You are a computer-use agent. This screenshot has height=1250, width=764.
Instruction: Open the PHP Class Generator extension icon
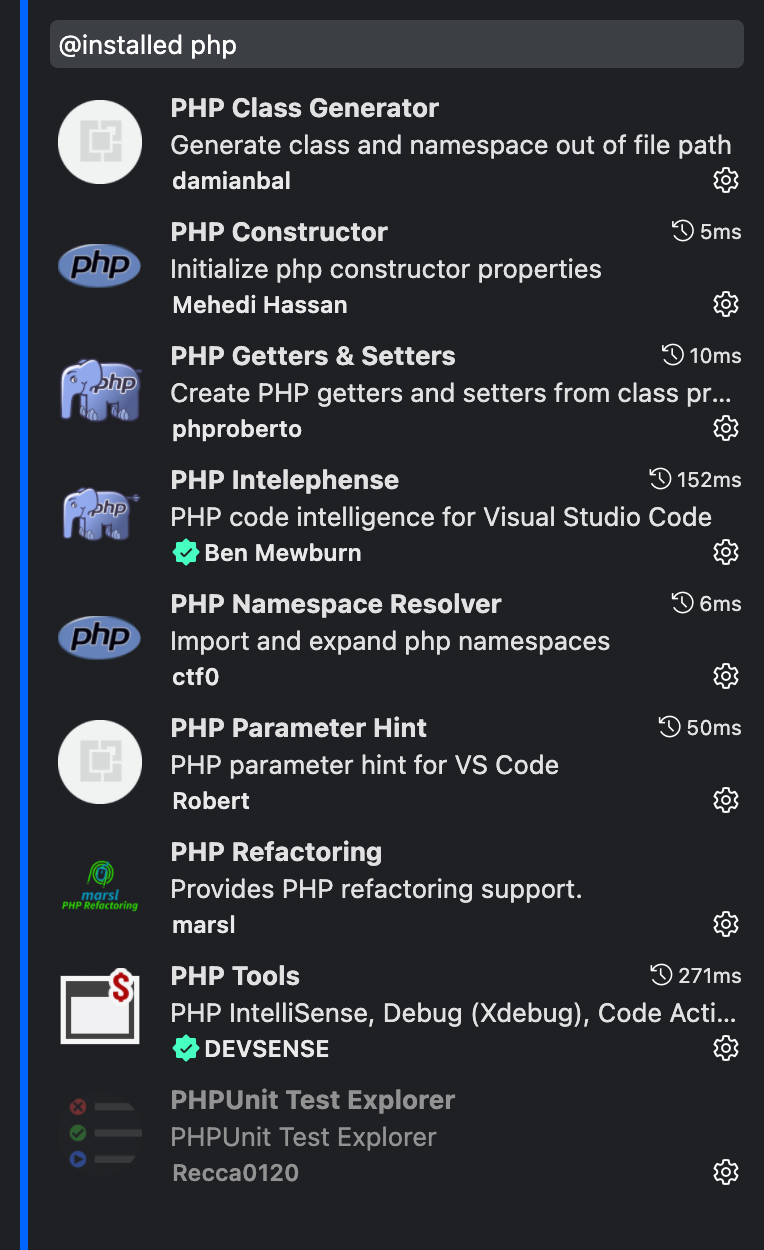[x=100, y=142]
